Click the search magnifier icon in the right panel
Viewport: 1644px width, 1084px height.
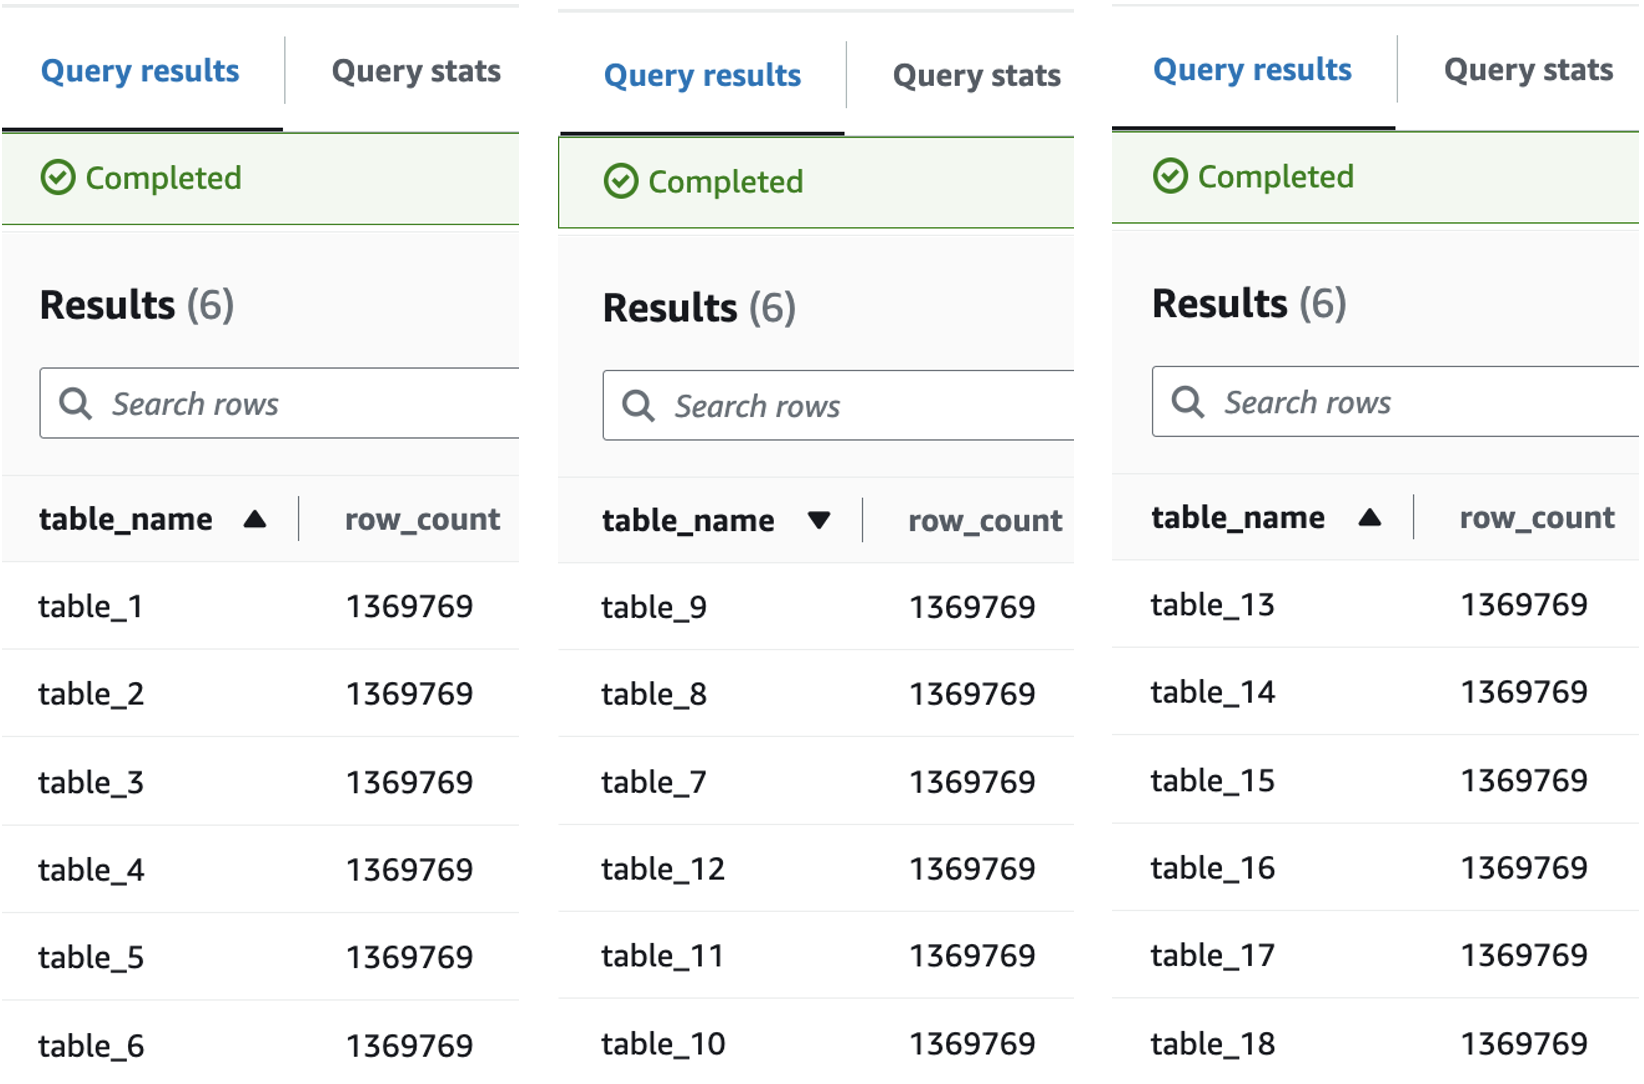pos(1189,402)
